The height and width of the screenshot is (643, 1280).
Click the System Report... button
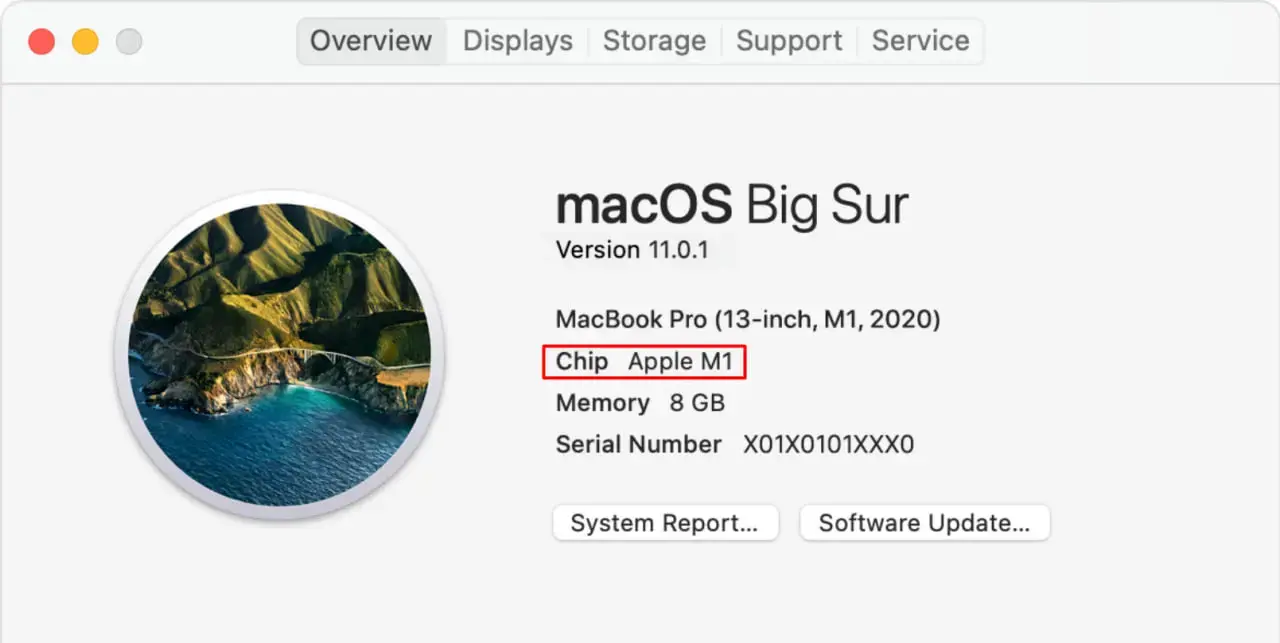coord(665,523)
